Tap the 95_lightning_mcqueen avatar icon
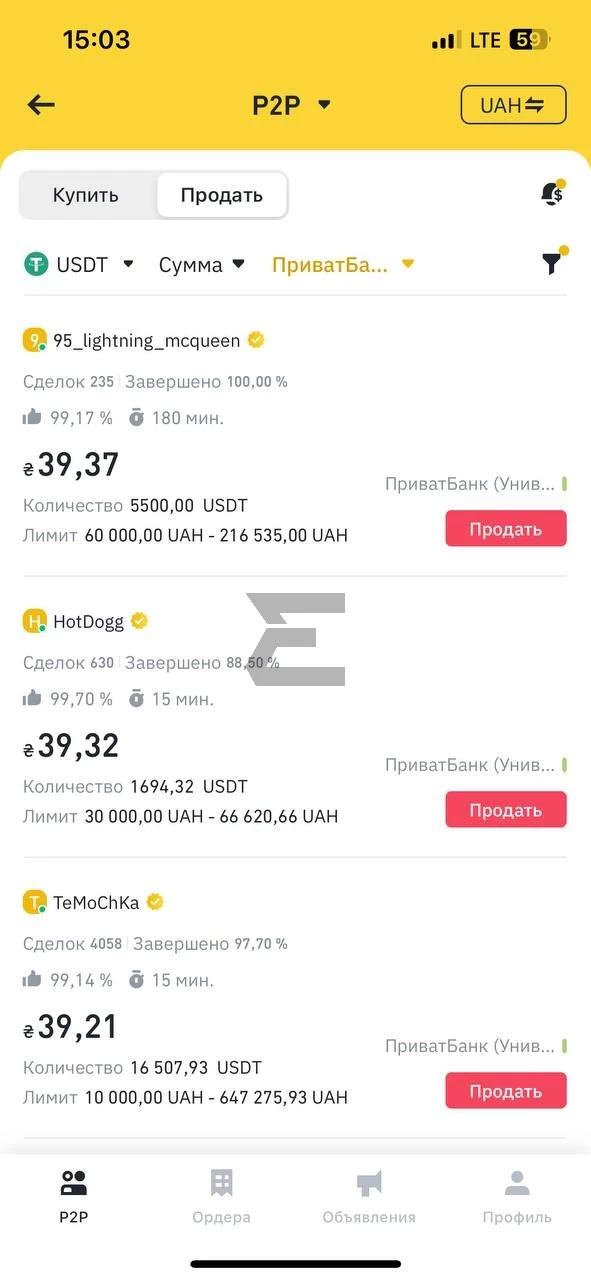 point(35,341)
